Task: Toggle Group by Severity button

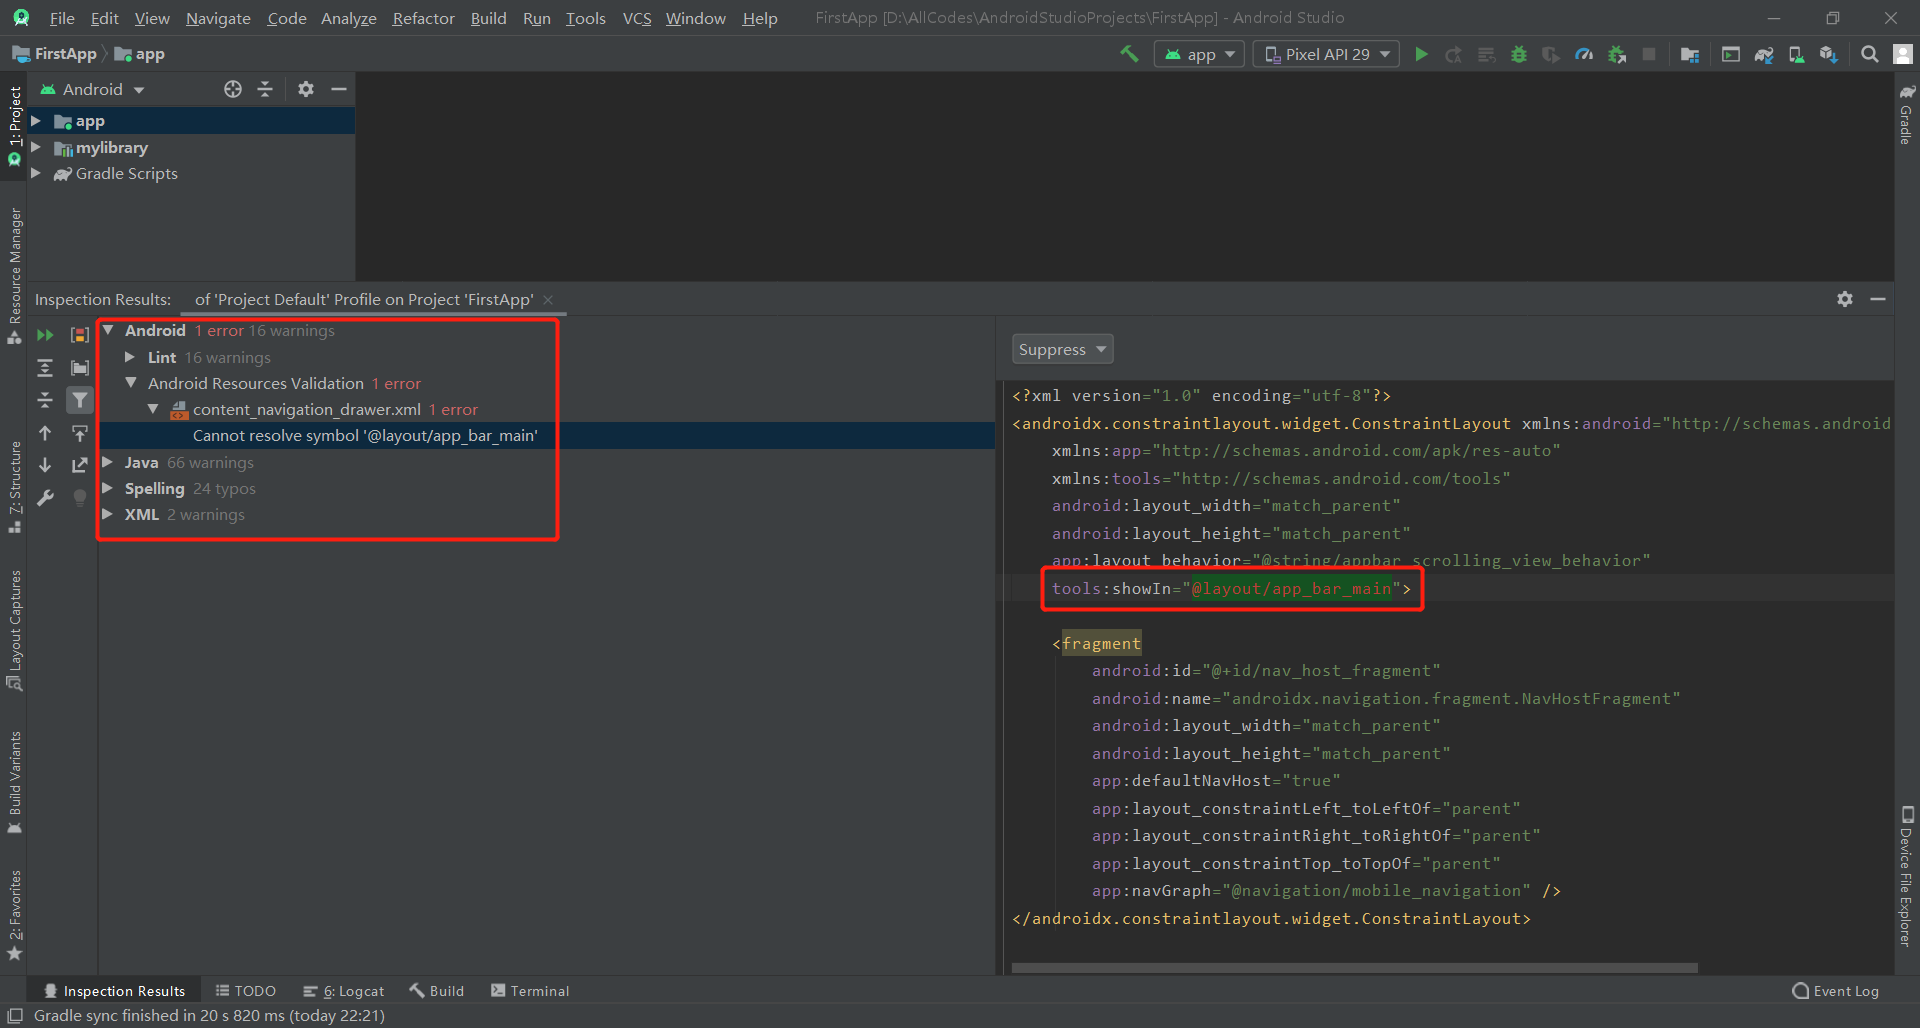Action: [80, 335]
